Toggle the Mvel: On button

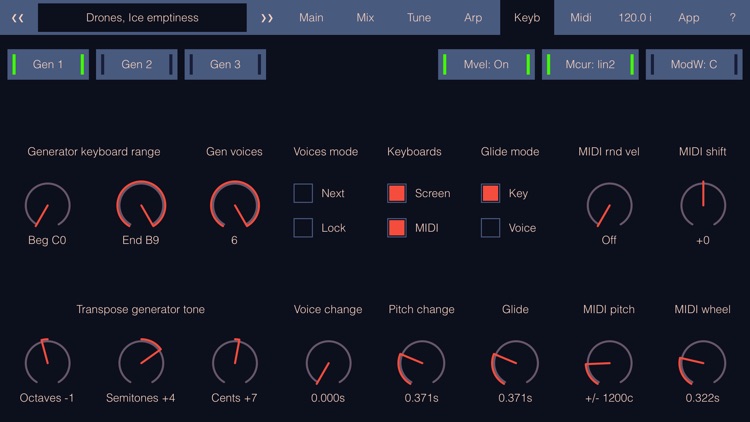click(486, 64)
